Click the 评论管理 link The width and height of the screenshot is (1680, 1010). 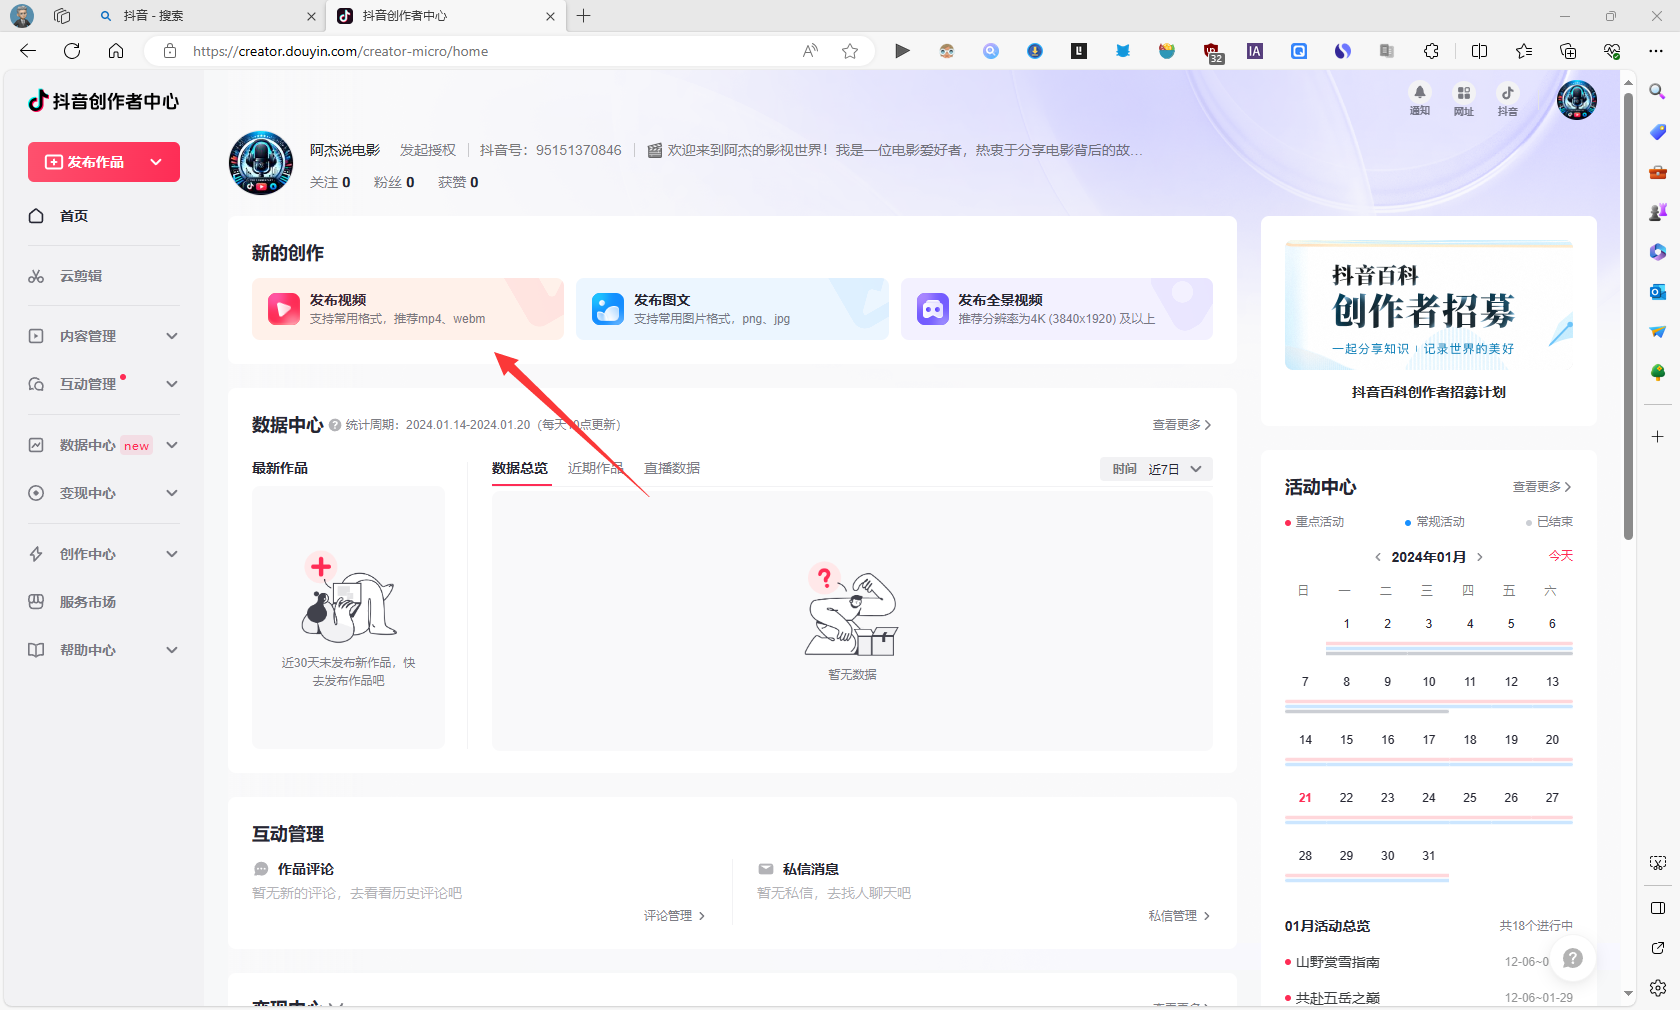(674, 916)
